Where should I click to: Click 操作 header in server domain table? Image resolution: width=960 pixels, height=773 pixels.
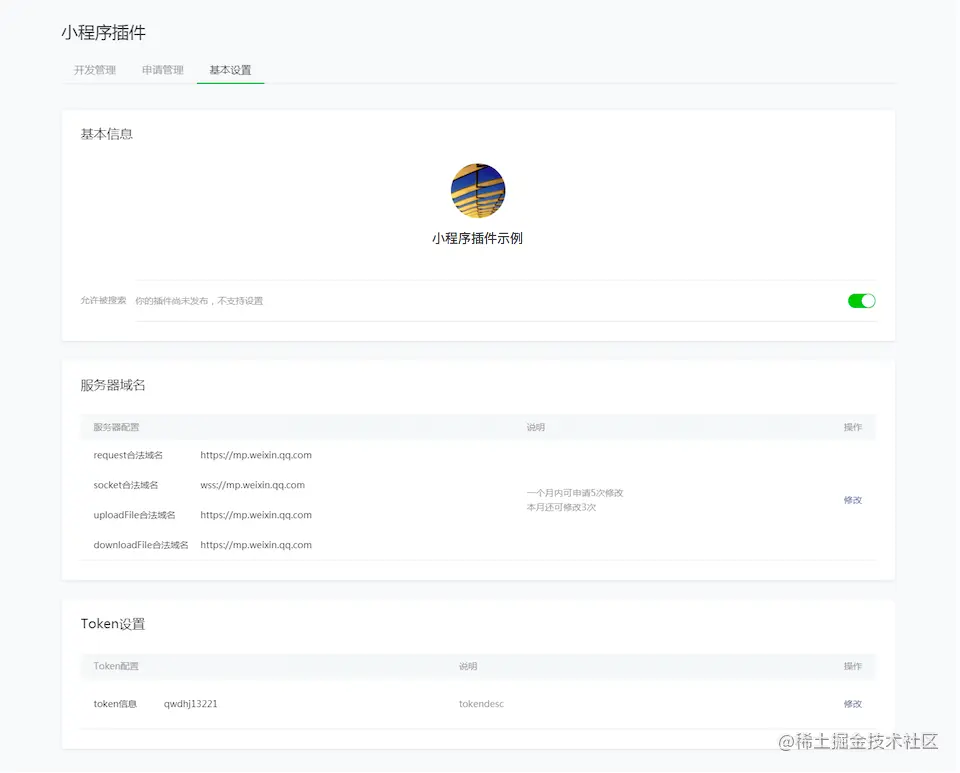coord(853,427)
